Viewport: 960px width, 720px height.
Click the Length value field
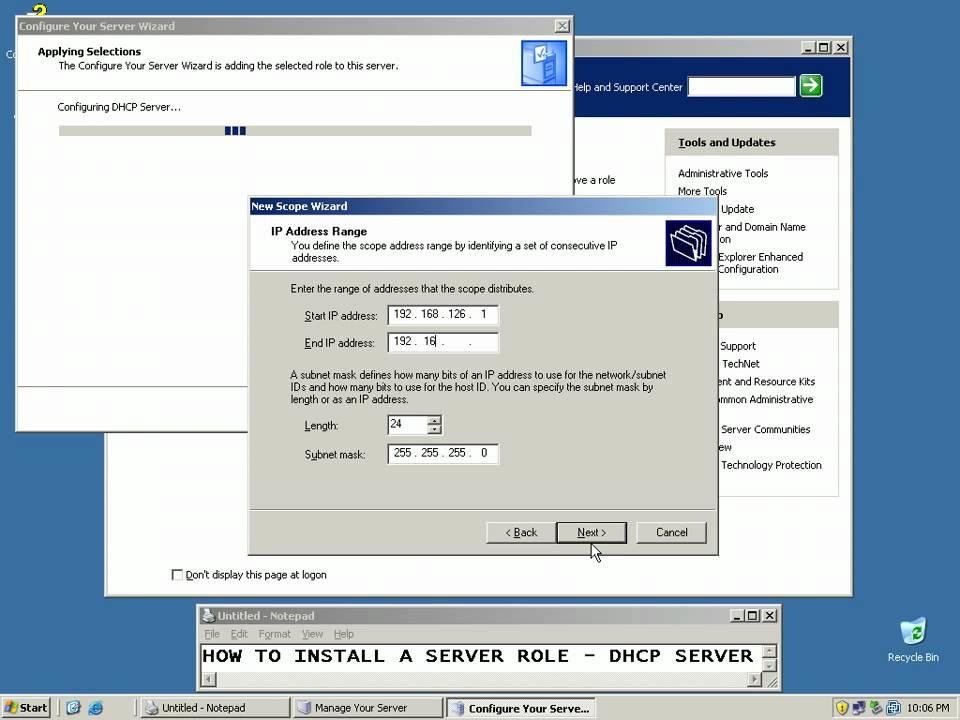pyautogui.click(x=408, y=424)
